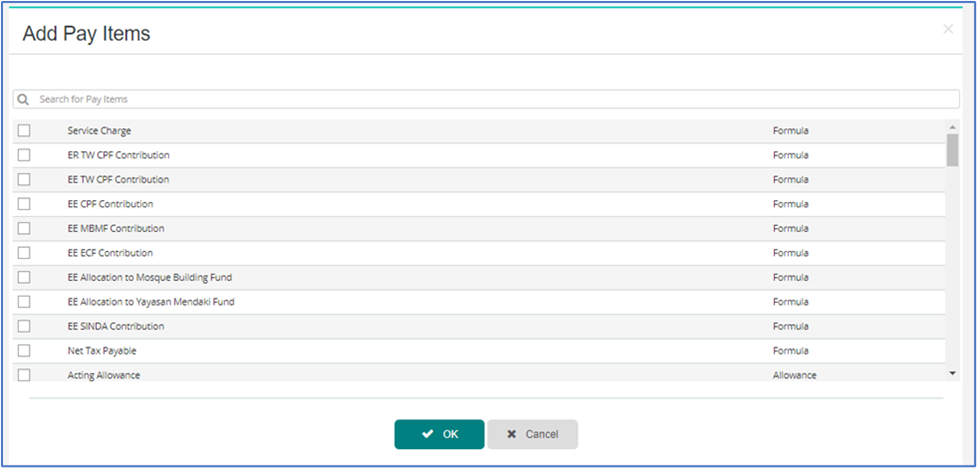977x468 pixels.
Task: Tick EE MBMF Contribution checkbox
Action: [24, 228]
